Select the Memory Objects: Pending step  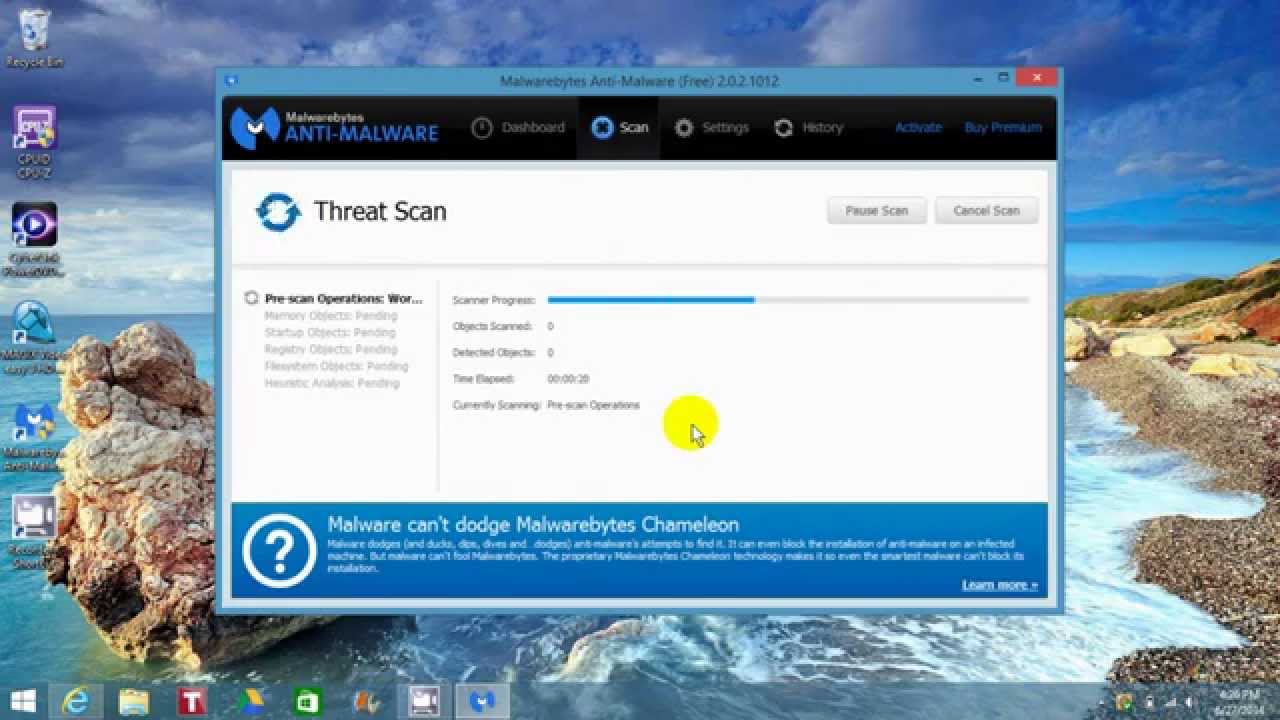click(331, 316)
